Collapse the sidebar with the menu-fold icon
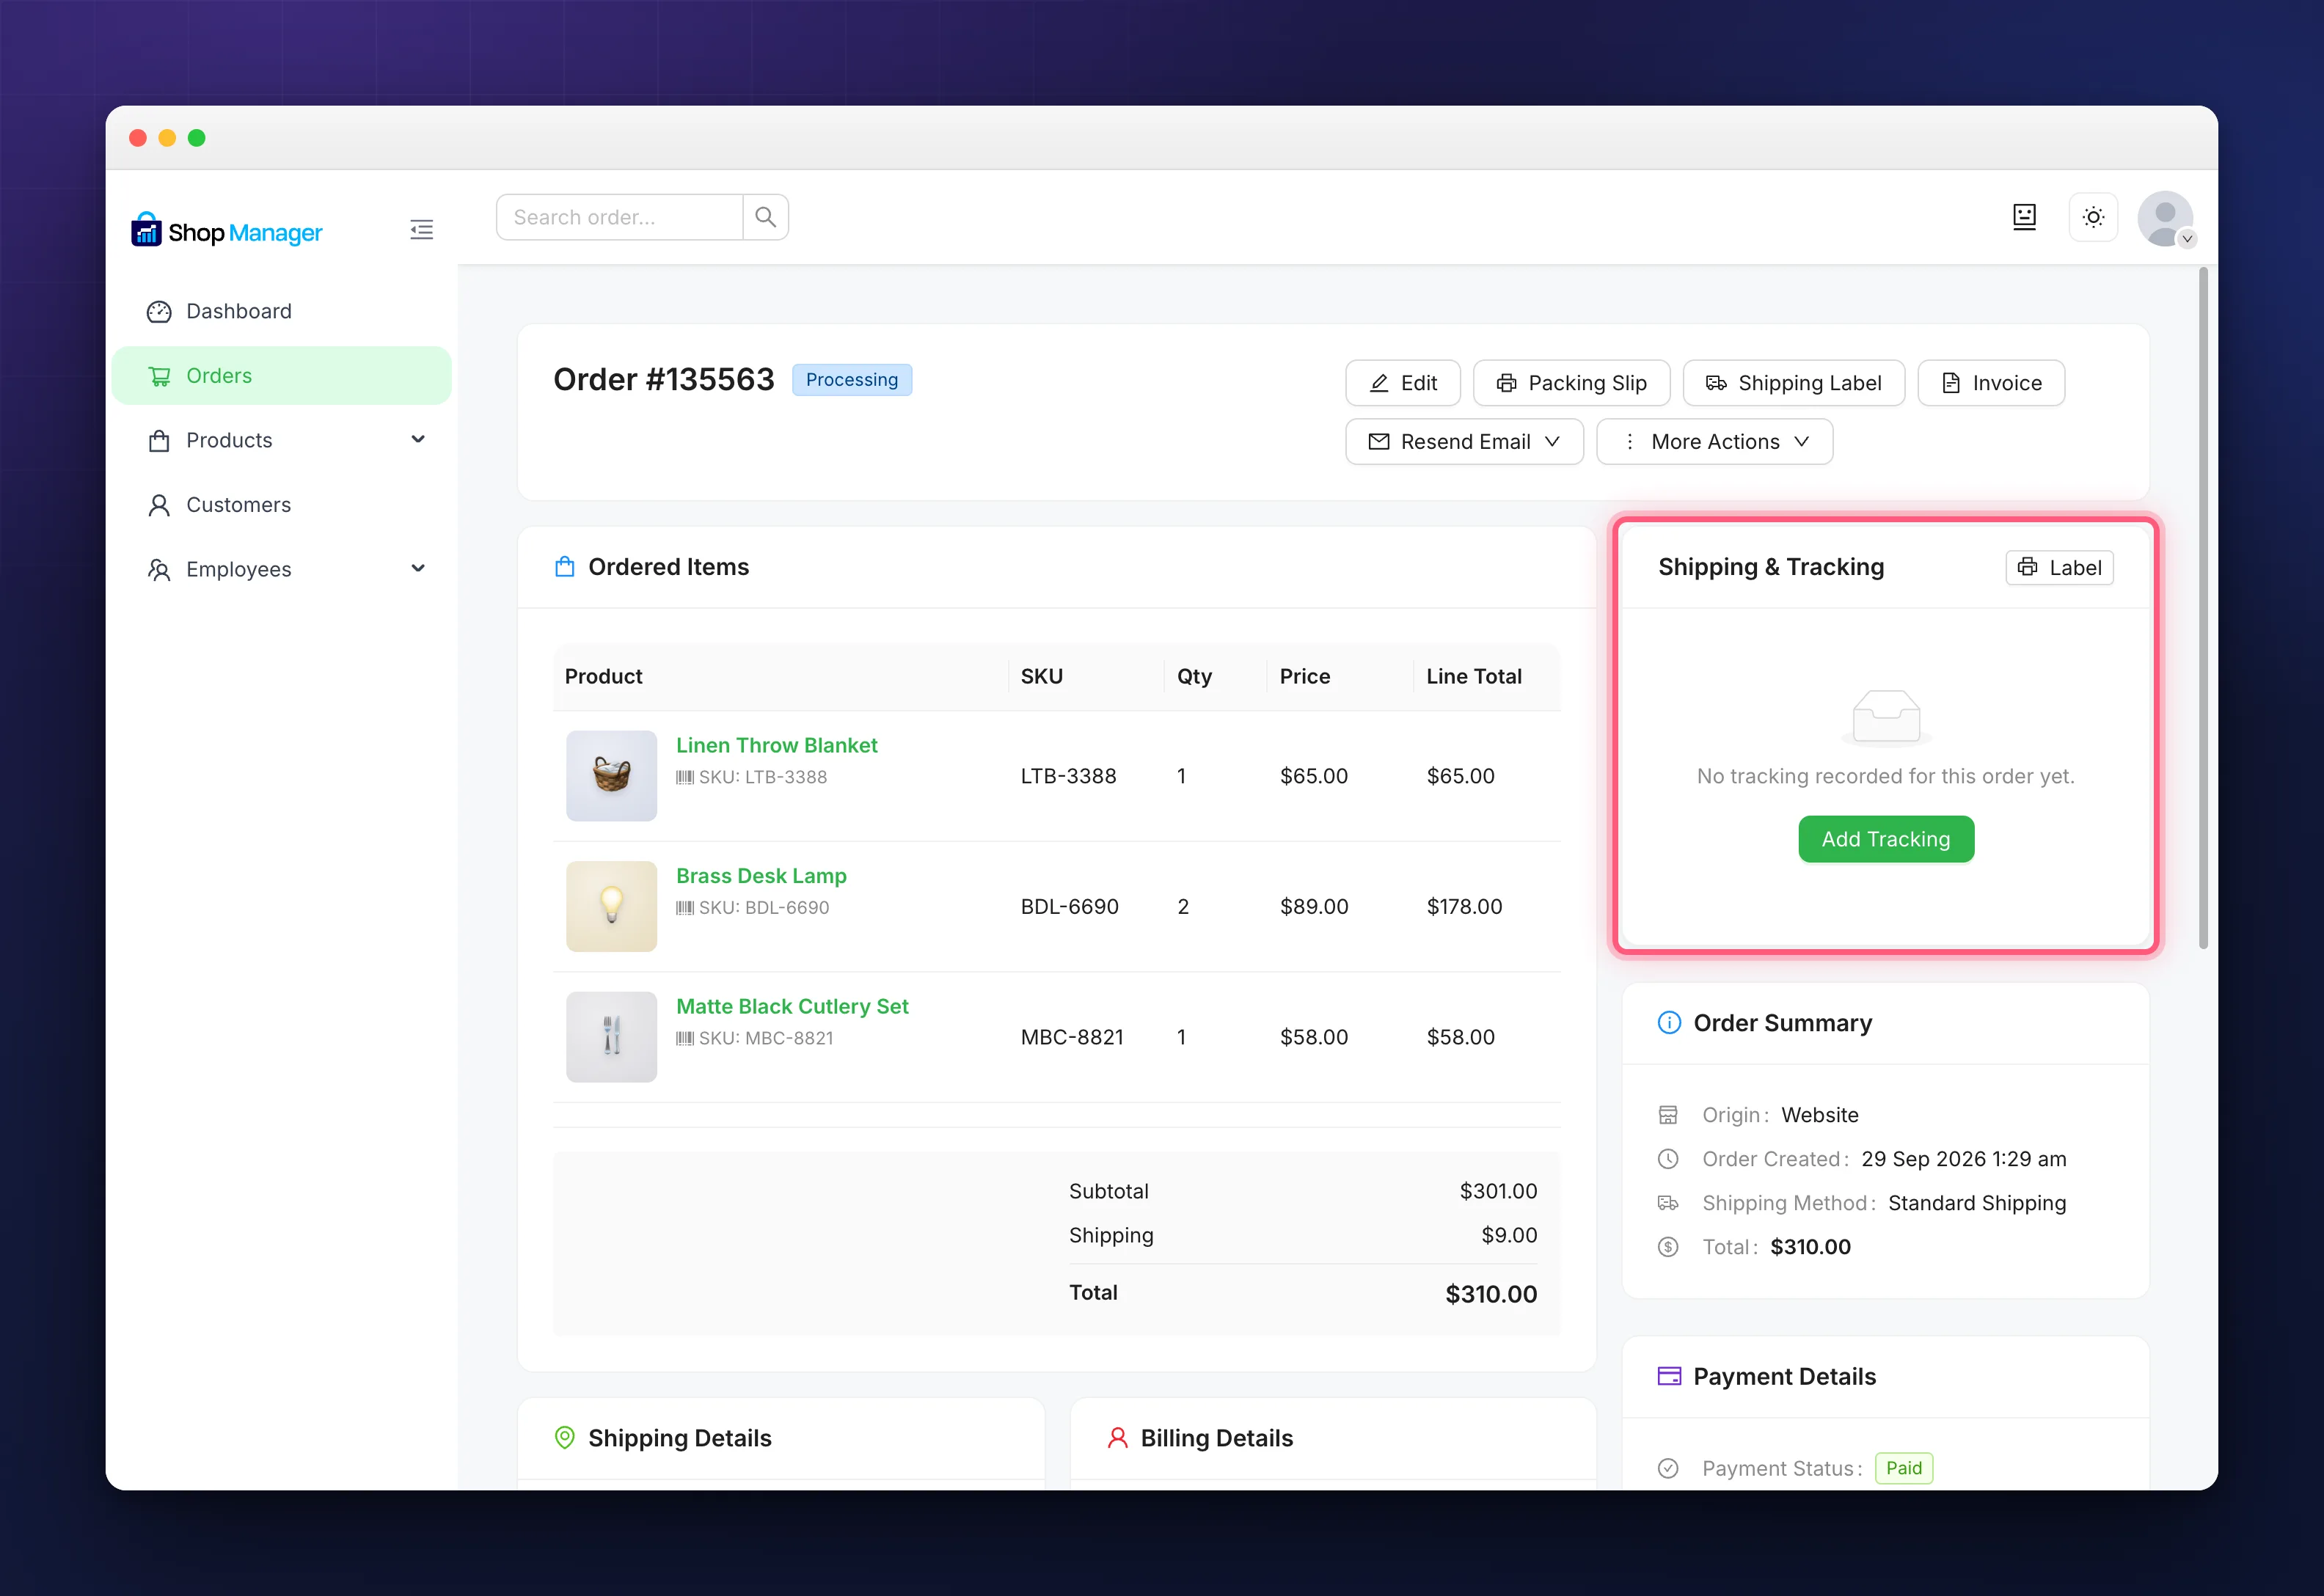 (x=421, y=230)
